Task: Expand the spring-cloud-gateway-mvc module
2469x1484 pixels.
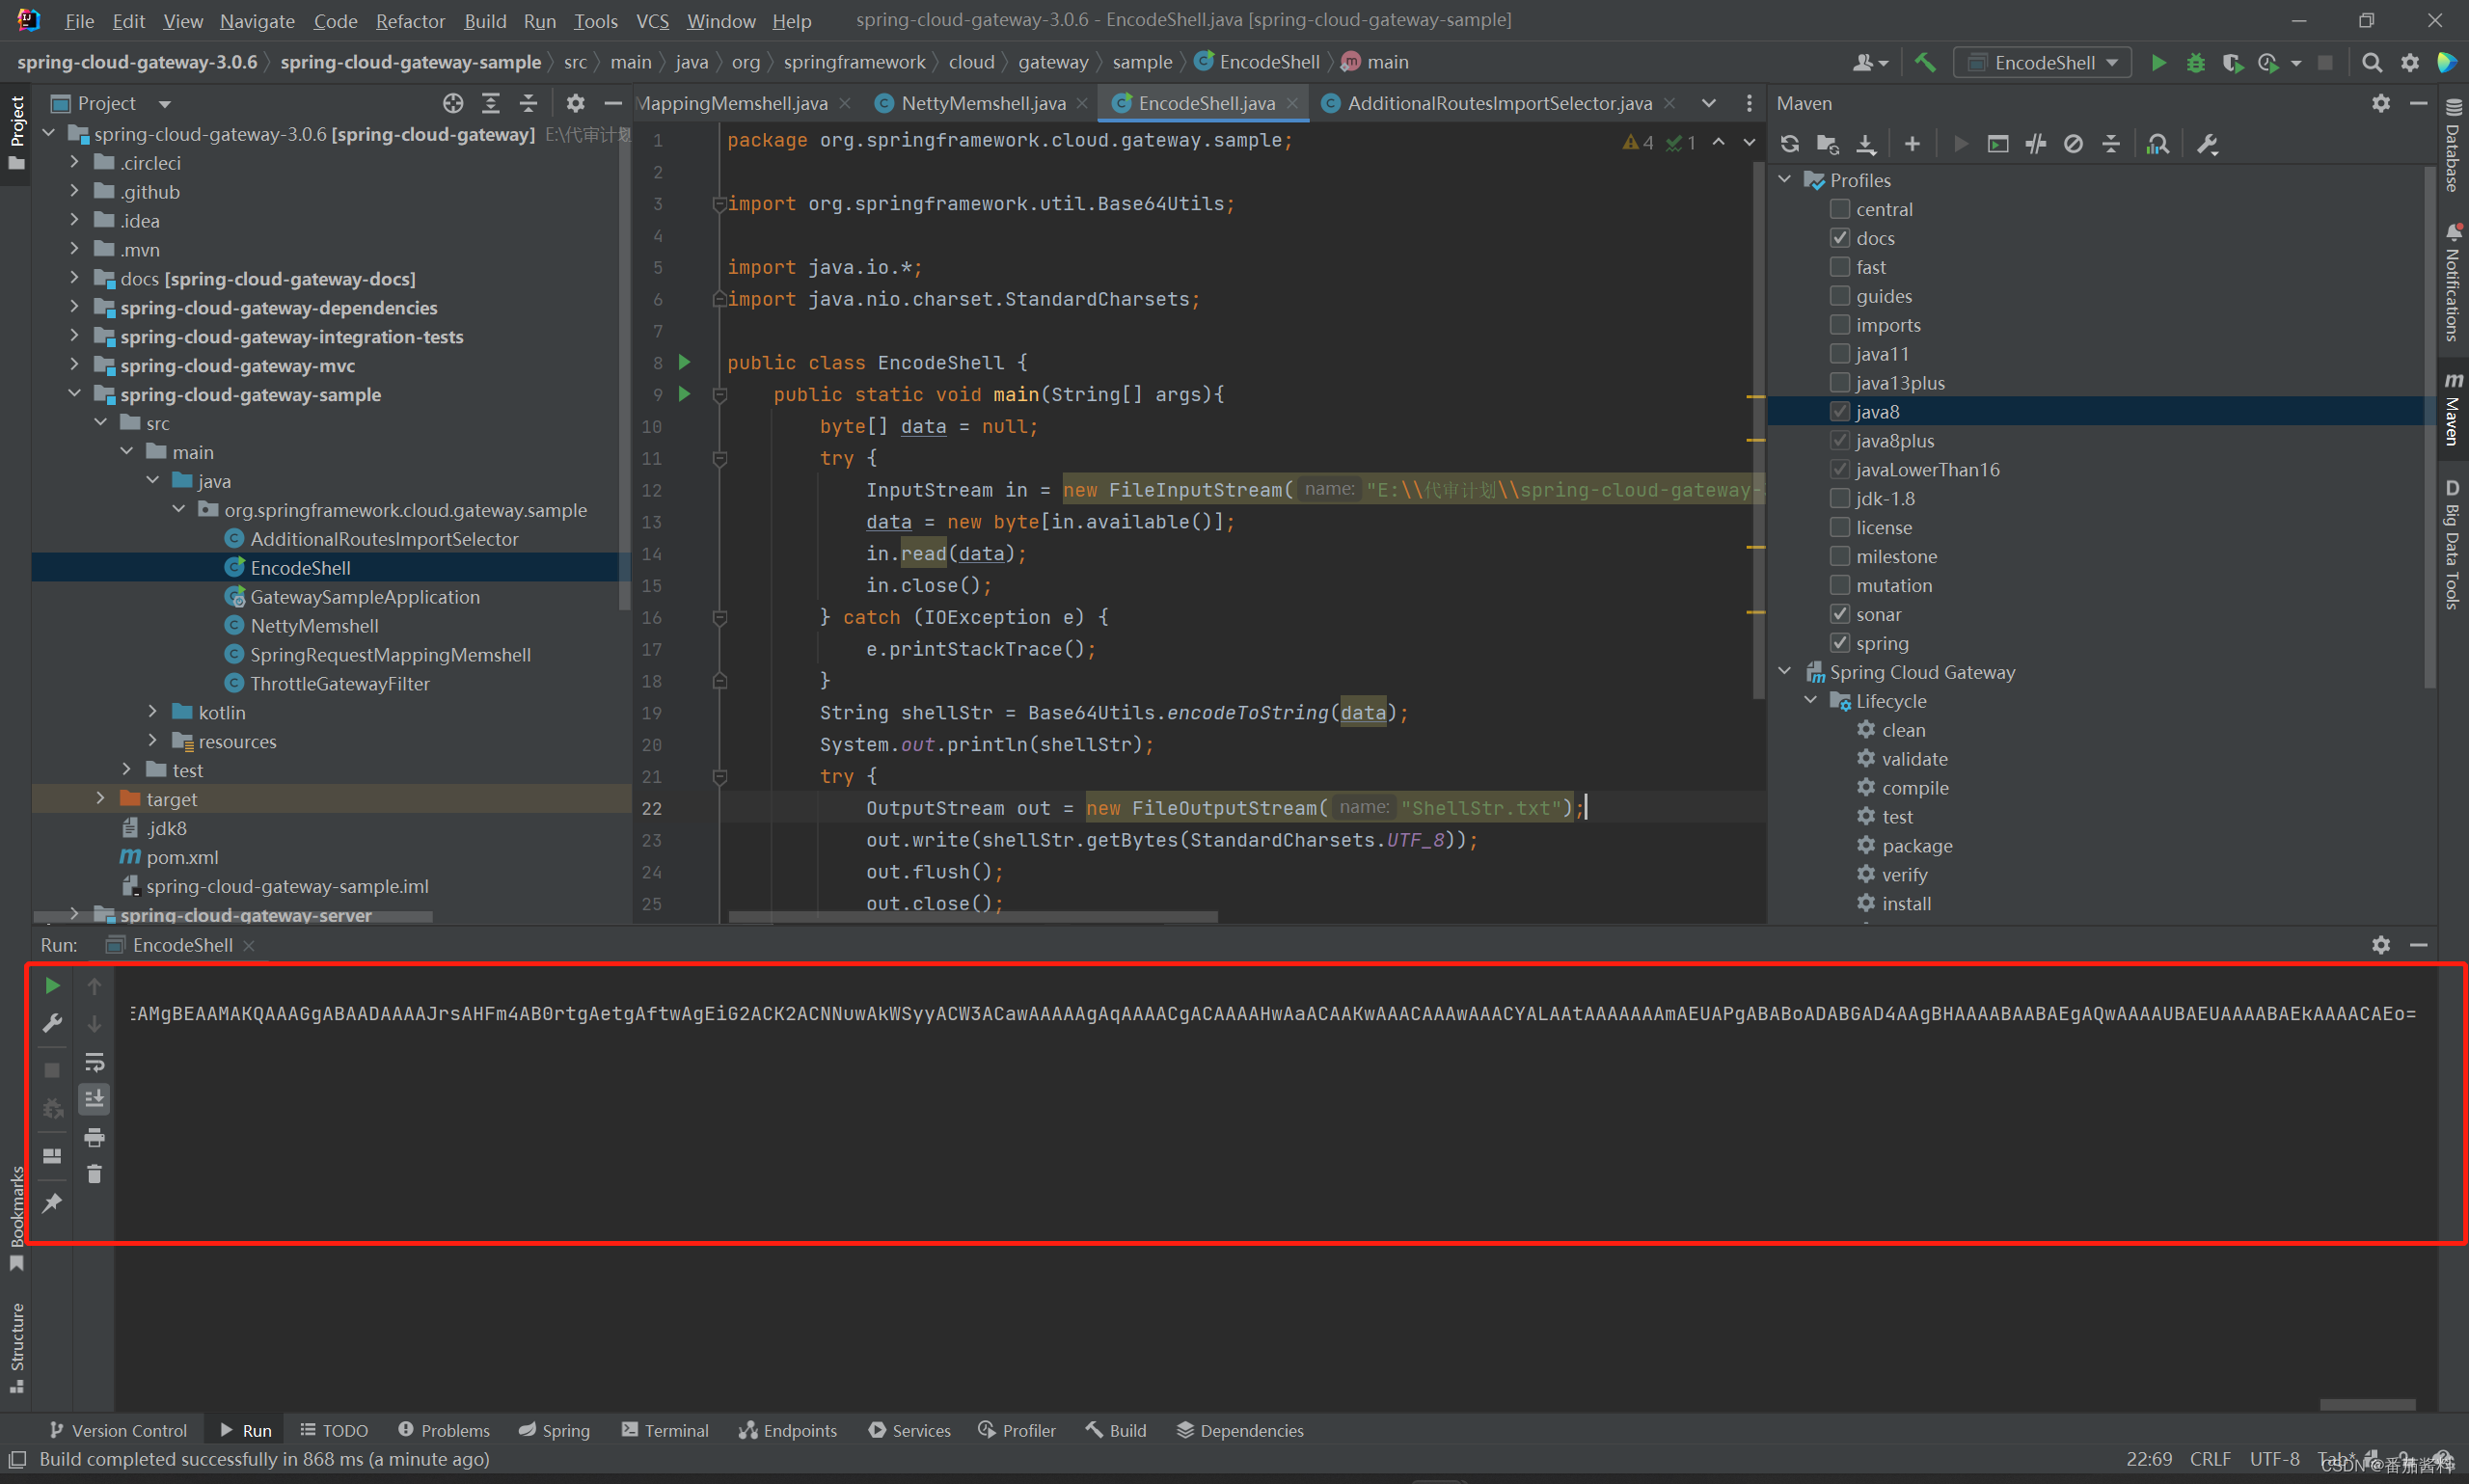Action: pos(74,365)
